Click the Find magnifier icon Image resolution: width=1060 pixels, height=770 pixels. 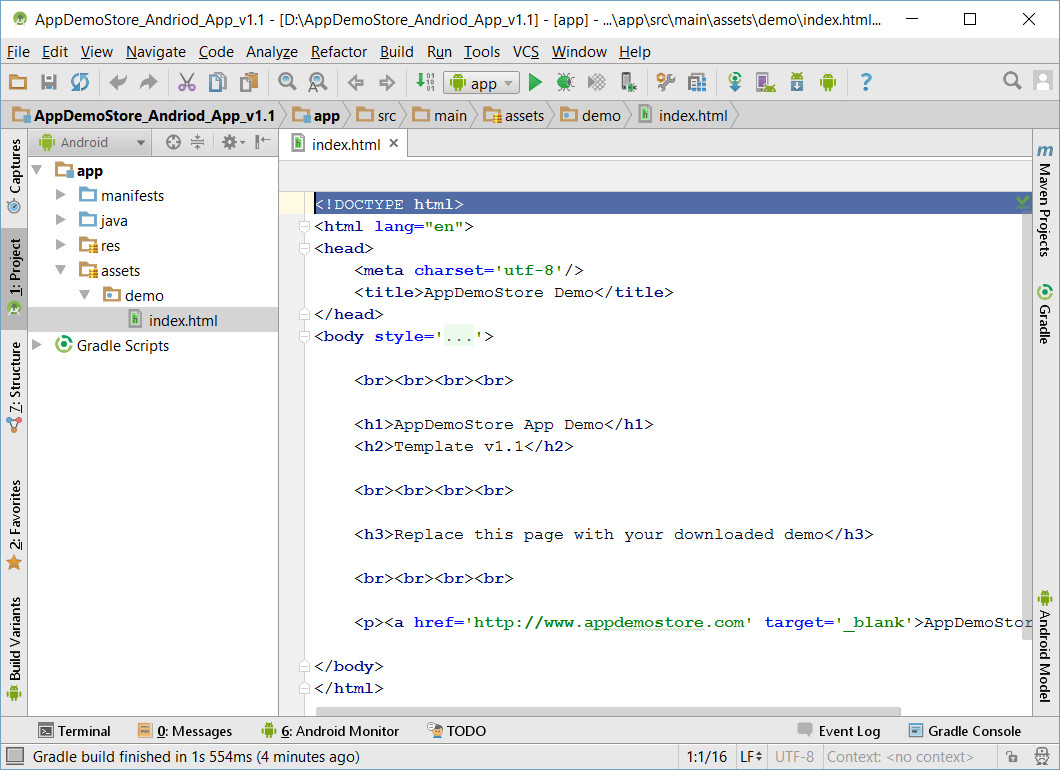point(287,82)
